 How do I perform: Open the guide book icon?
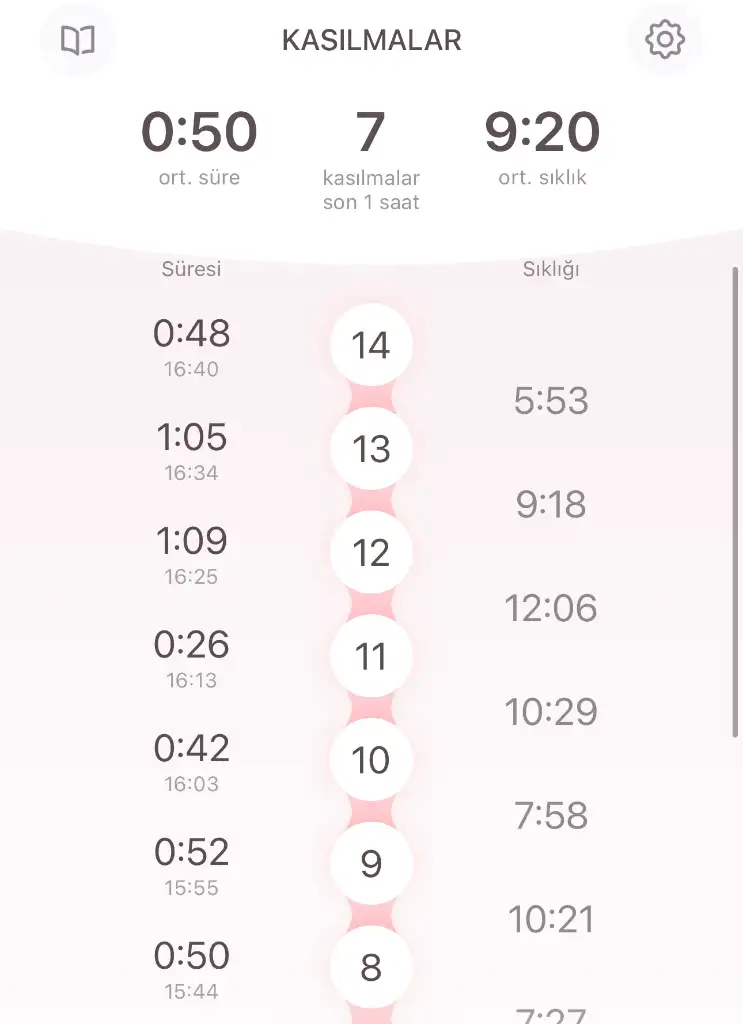point(78,40)
